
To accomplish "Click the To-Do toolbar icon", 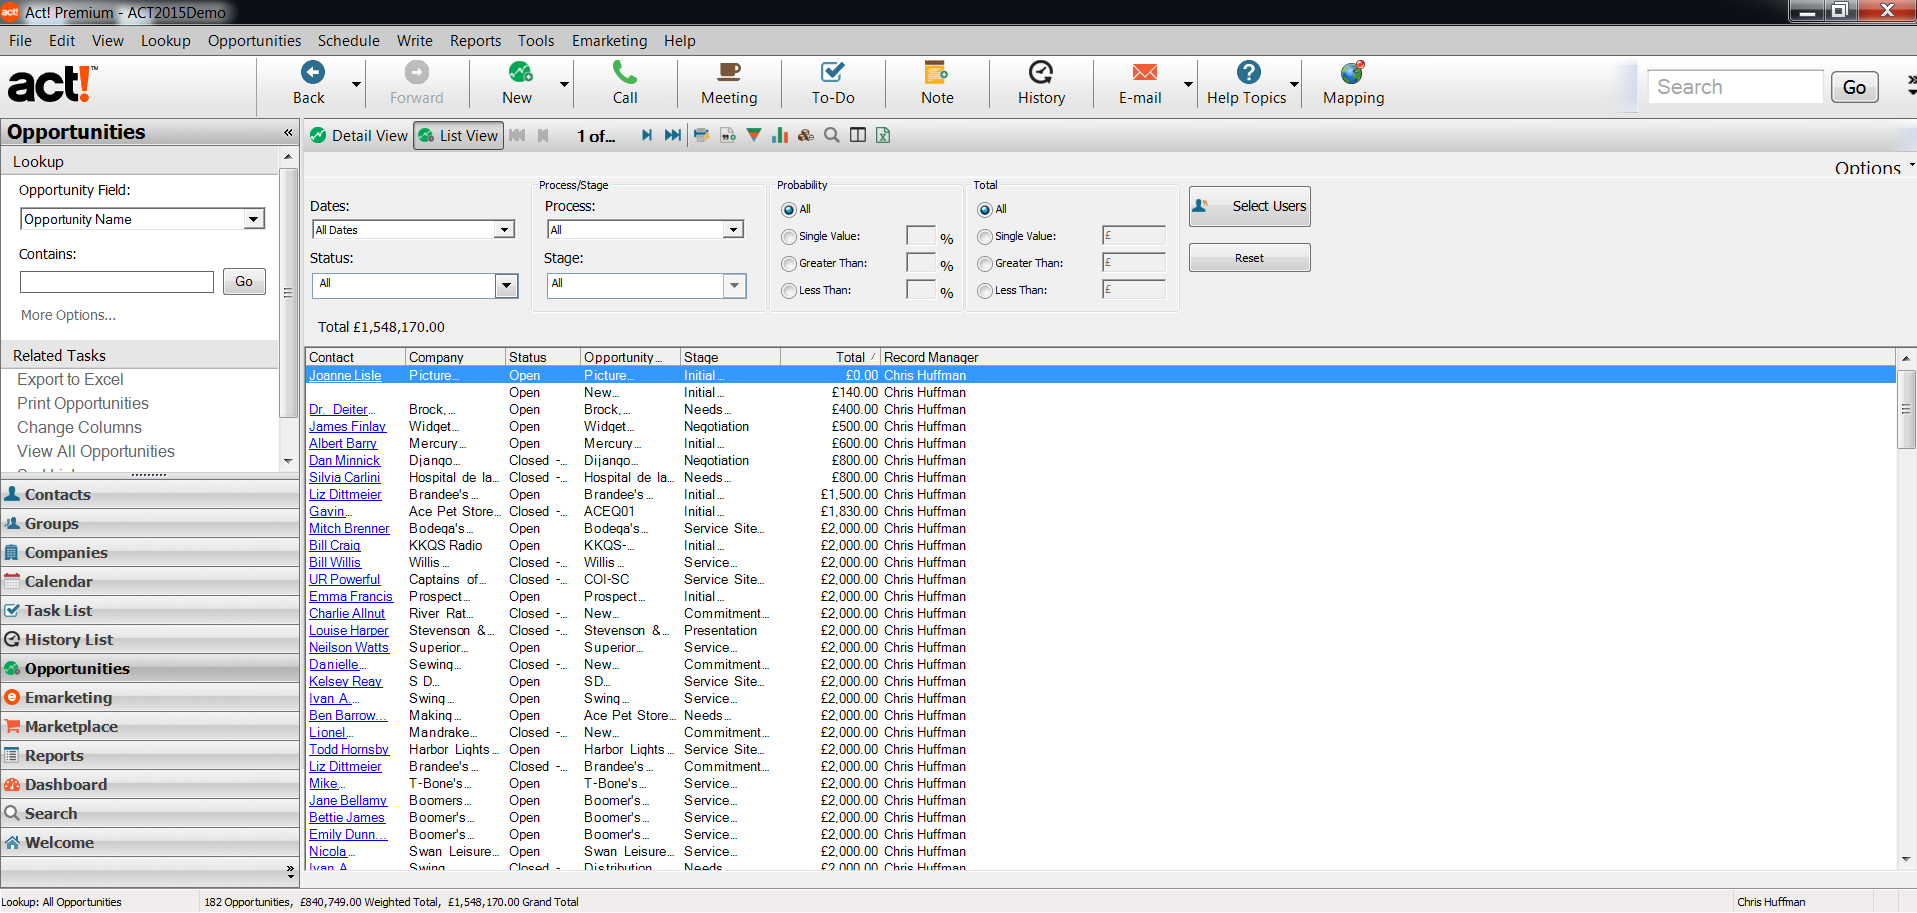I will pos(833,72).
